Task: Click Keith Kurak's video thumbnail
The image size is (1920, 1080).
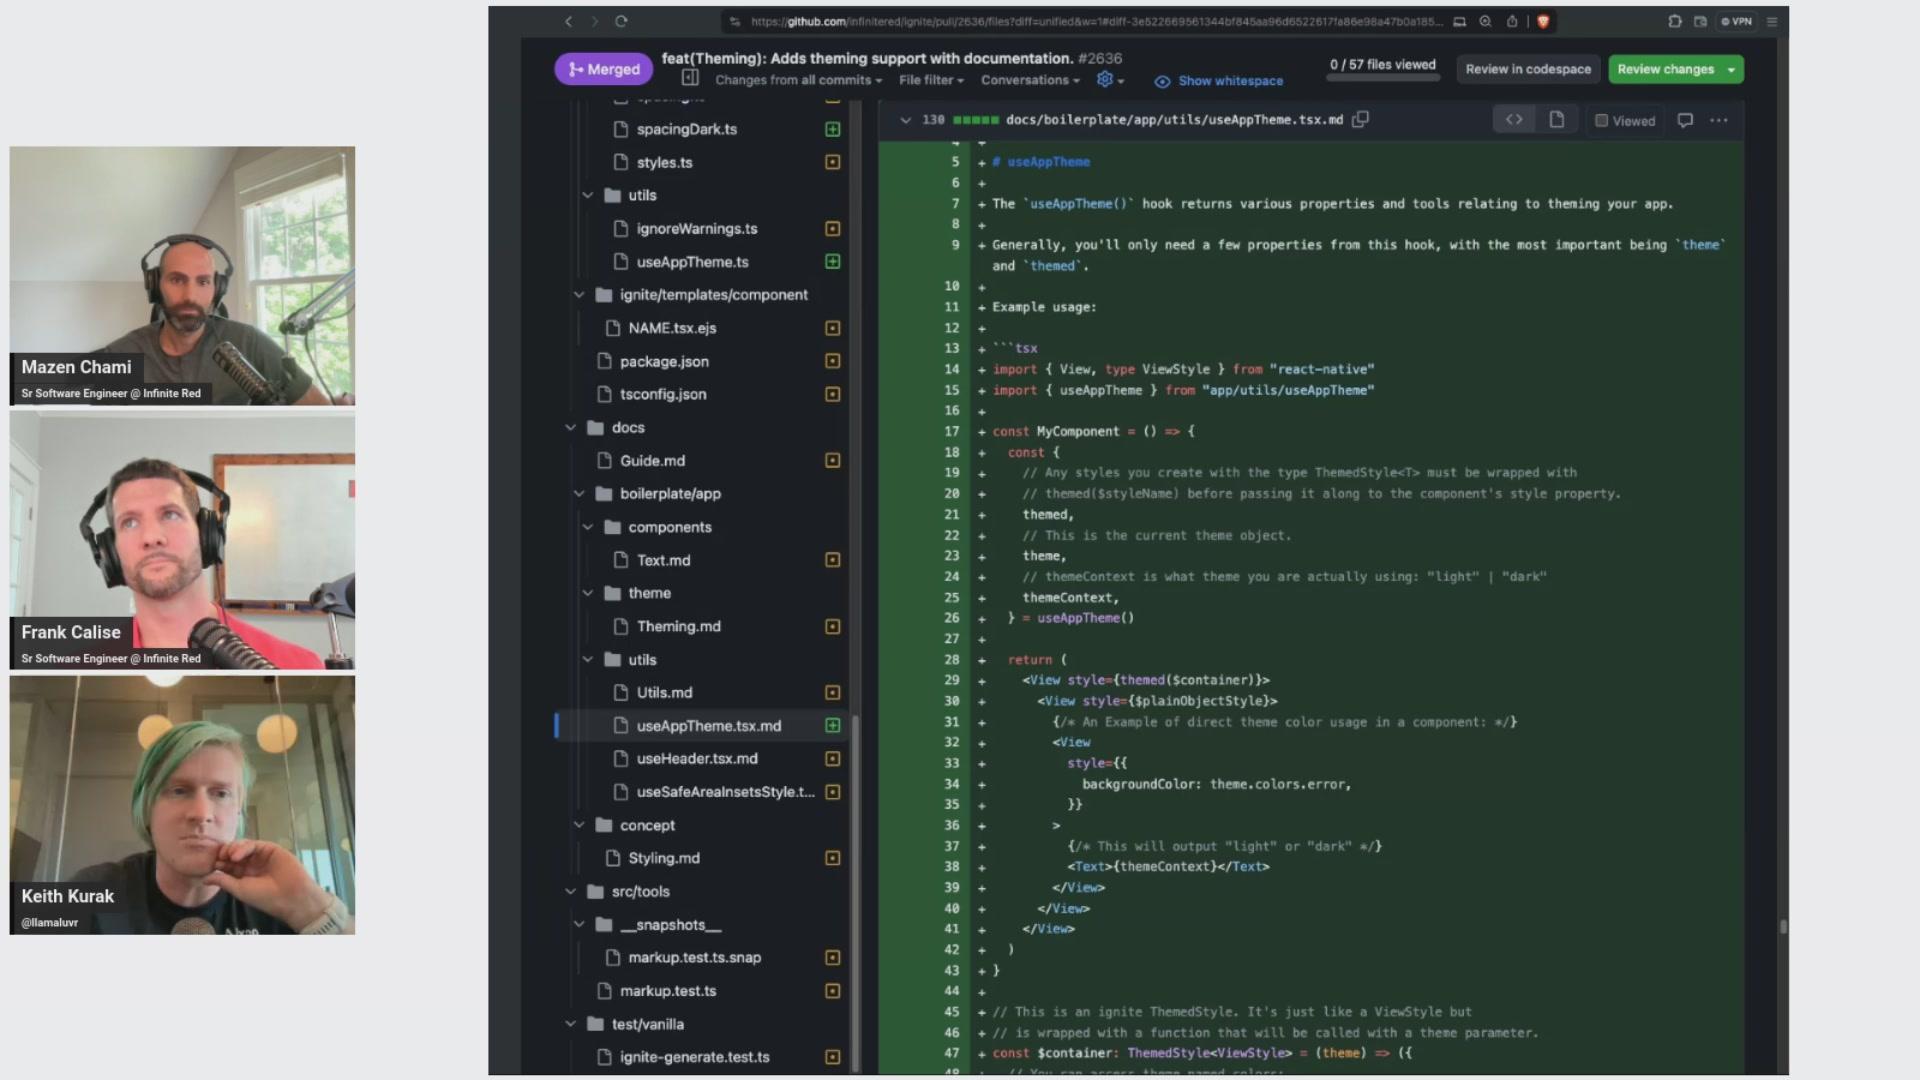Action: click(182, 805)
